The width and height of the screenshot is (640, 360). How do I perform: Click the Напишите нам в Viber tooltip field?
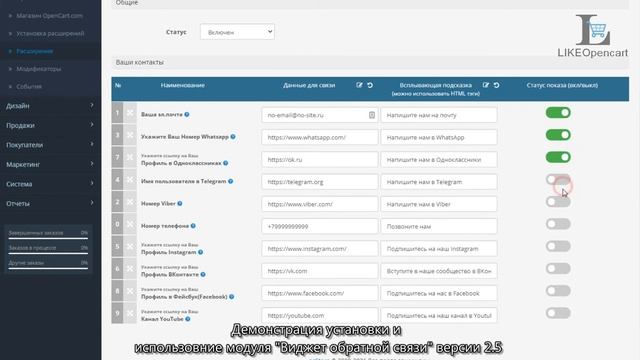(x=439, y=204)
